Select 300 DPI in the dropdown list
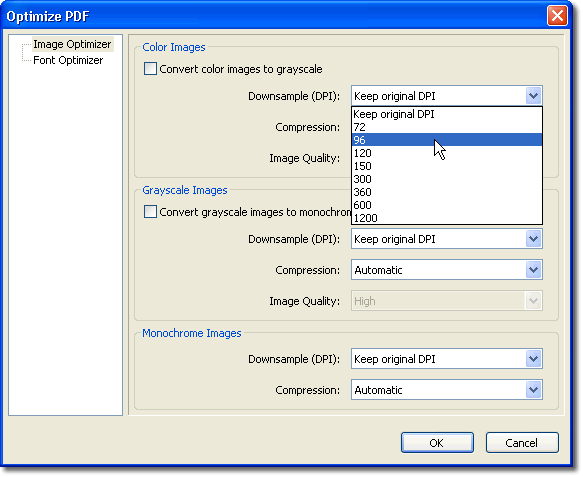 (x=447, y=179)
